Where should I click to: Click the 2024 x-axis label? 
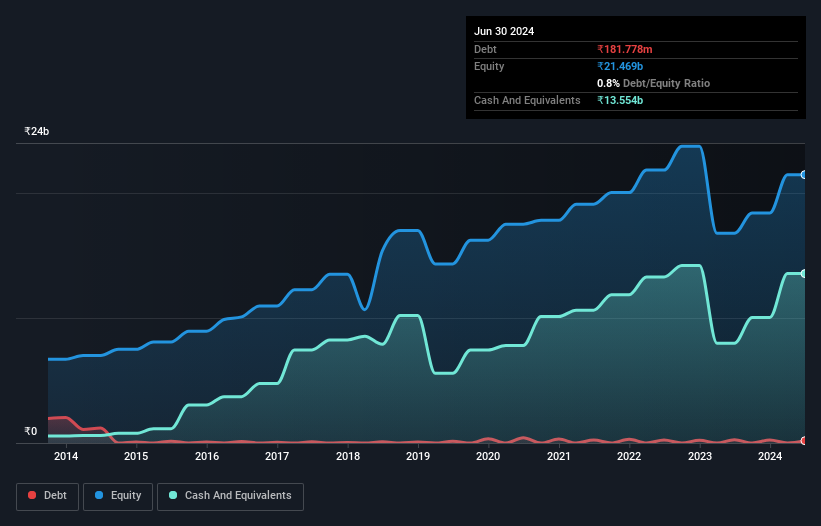770,456
